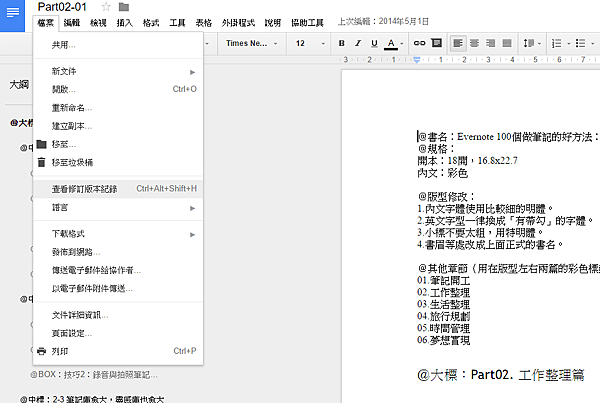Viewport: 600px width, 403px height.
Task: Toggle underline formatting
Action: 374,43
